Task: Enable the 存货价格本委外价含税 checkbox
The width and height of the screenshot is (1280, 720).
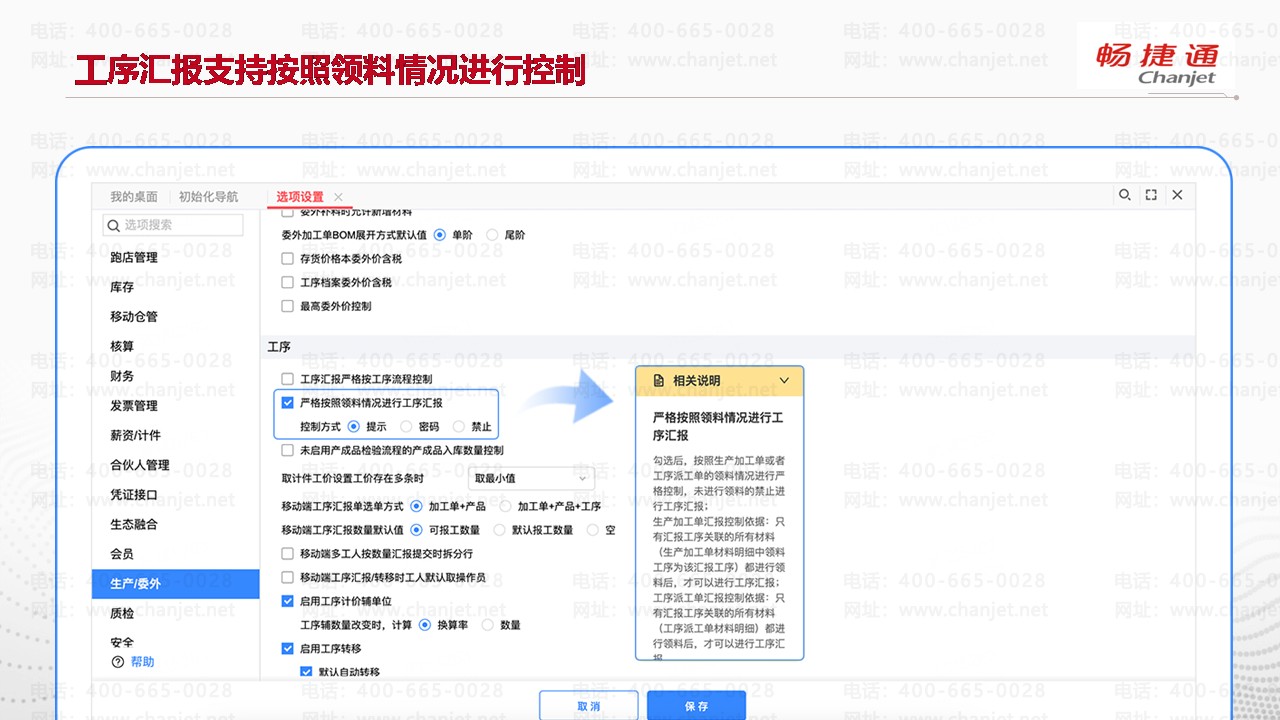Action: coord(288,259)
